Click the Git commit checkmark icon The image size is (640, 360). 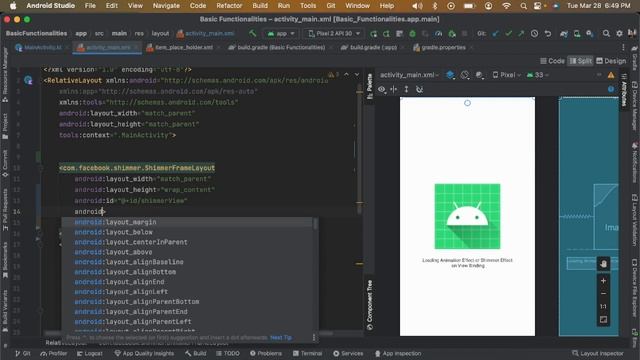[x=508, y=34]
